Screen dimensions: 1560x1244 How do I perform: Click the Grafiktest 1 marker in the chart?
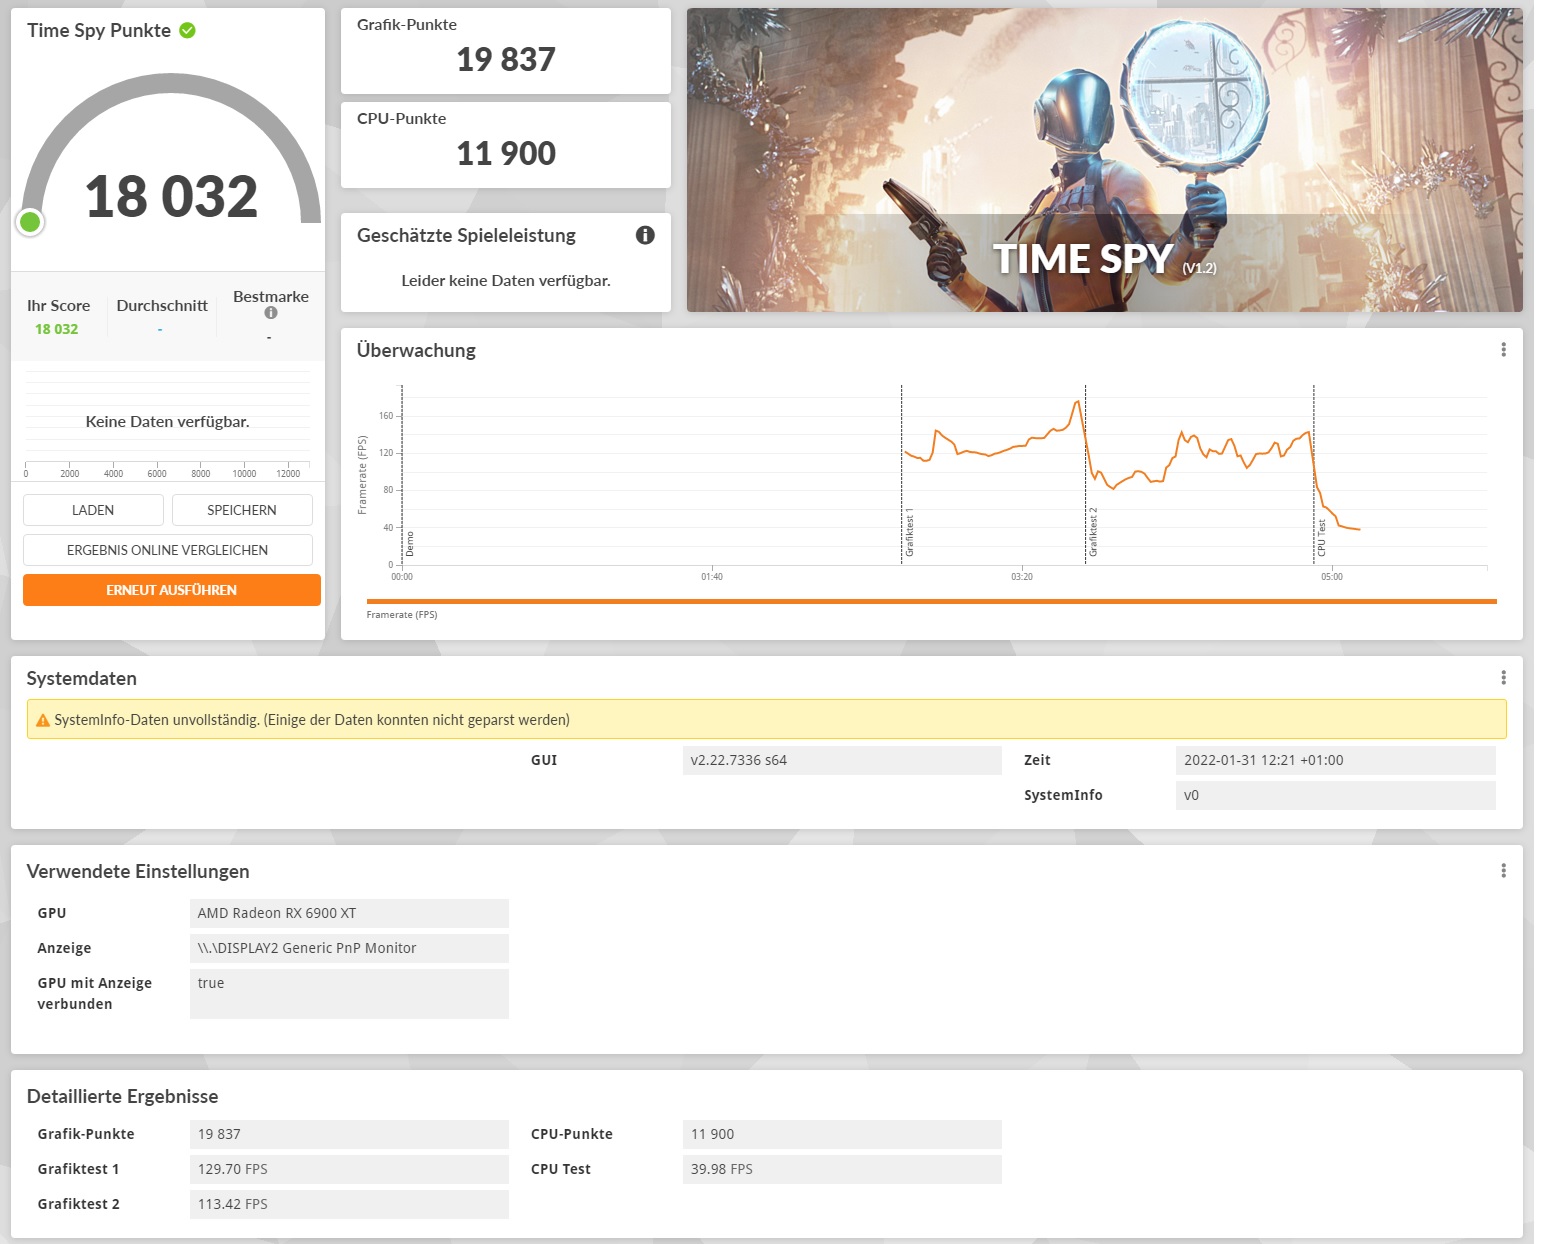[x=909, y=532]
